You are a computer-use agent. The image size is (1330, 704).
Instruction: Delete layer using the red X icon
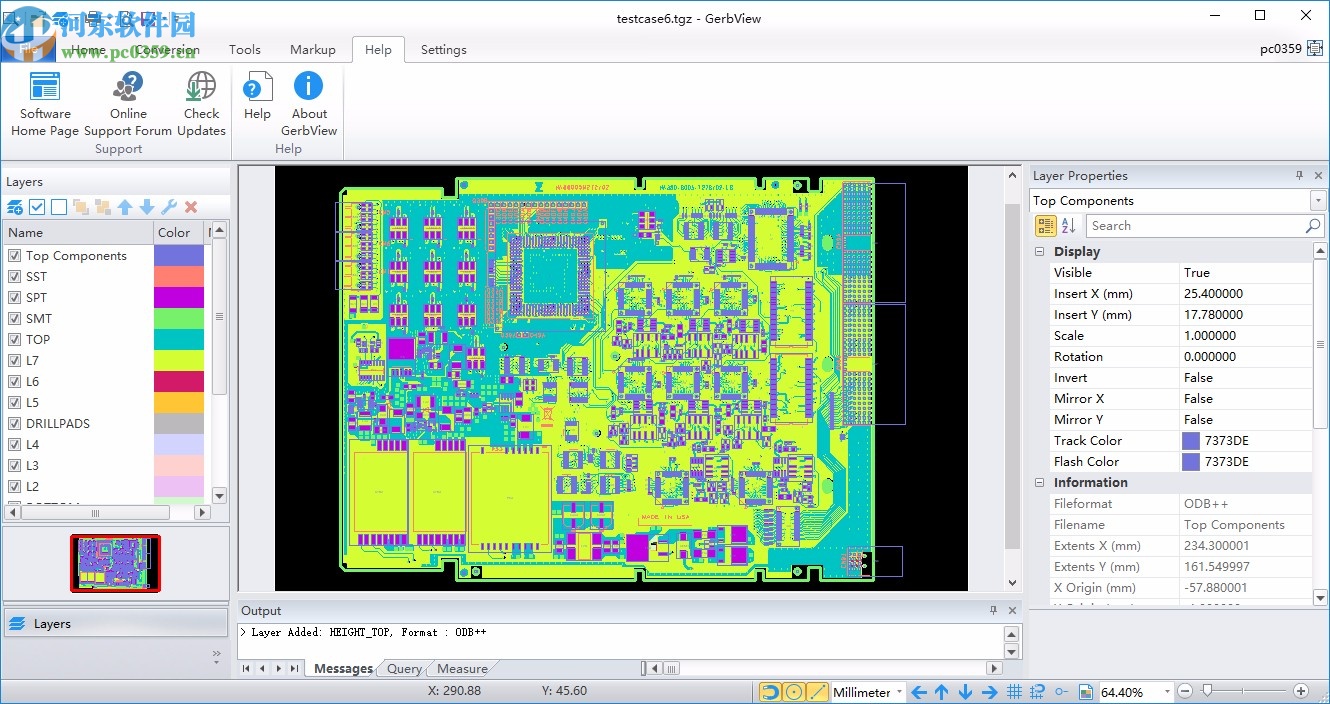pyautogui.click(x=191, y=207)
